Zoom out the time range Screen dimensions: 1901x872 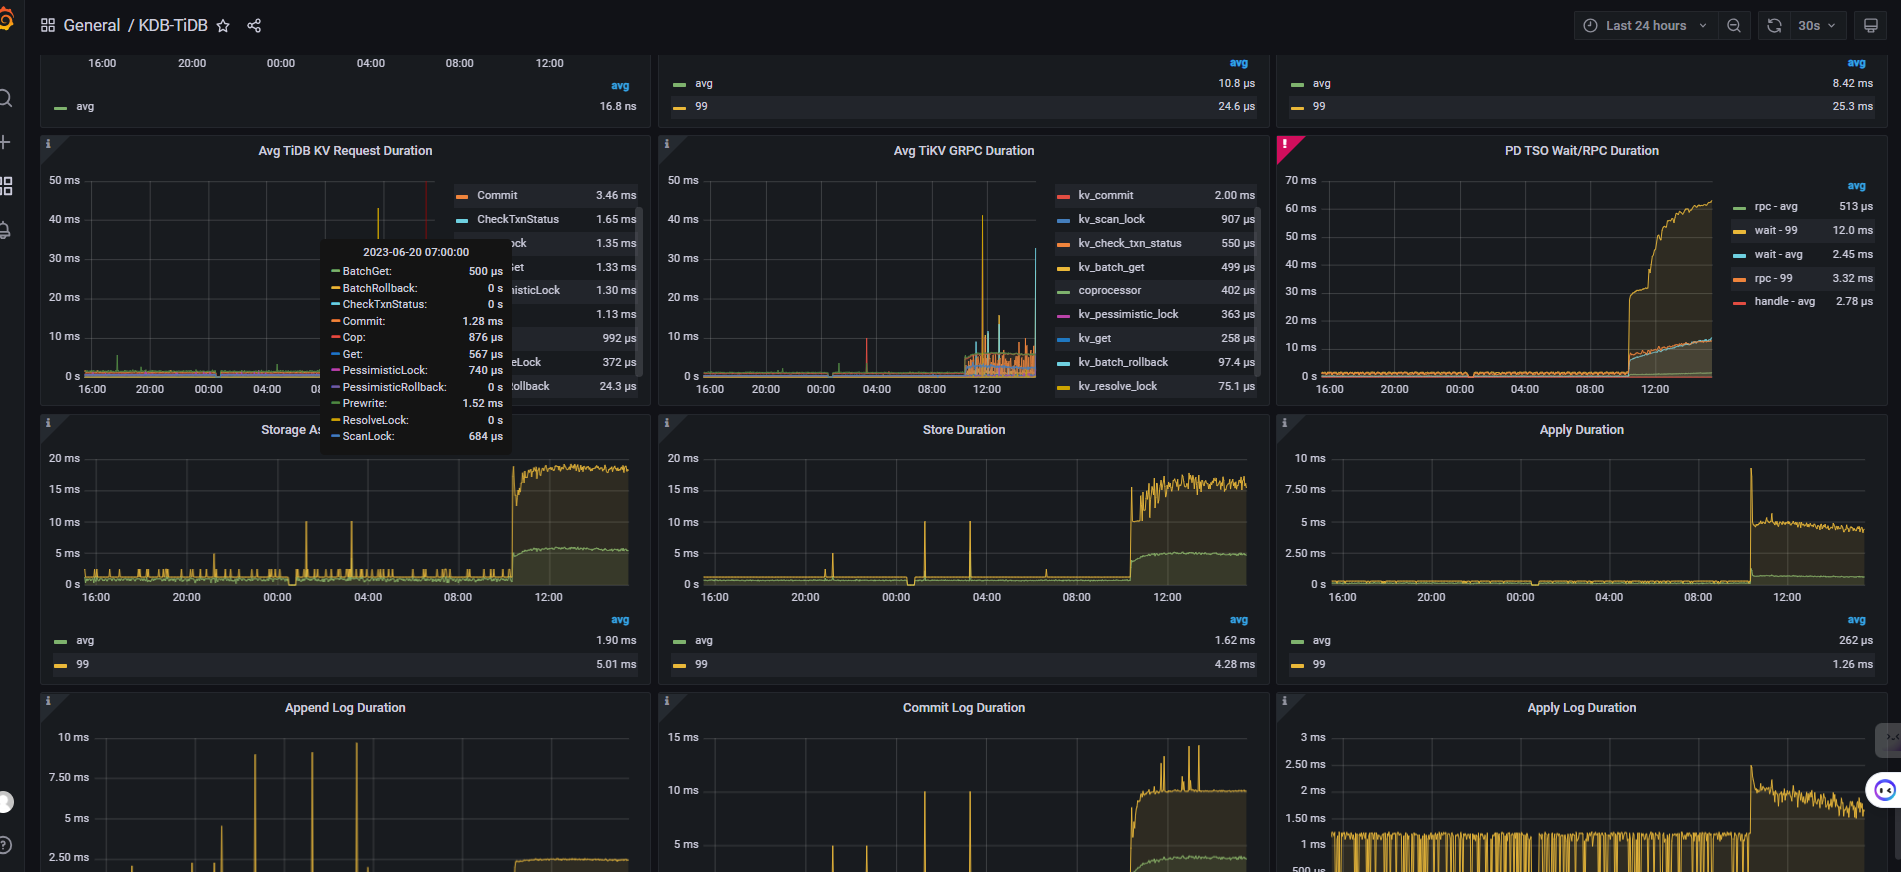[x=1734, y=26]
